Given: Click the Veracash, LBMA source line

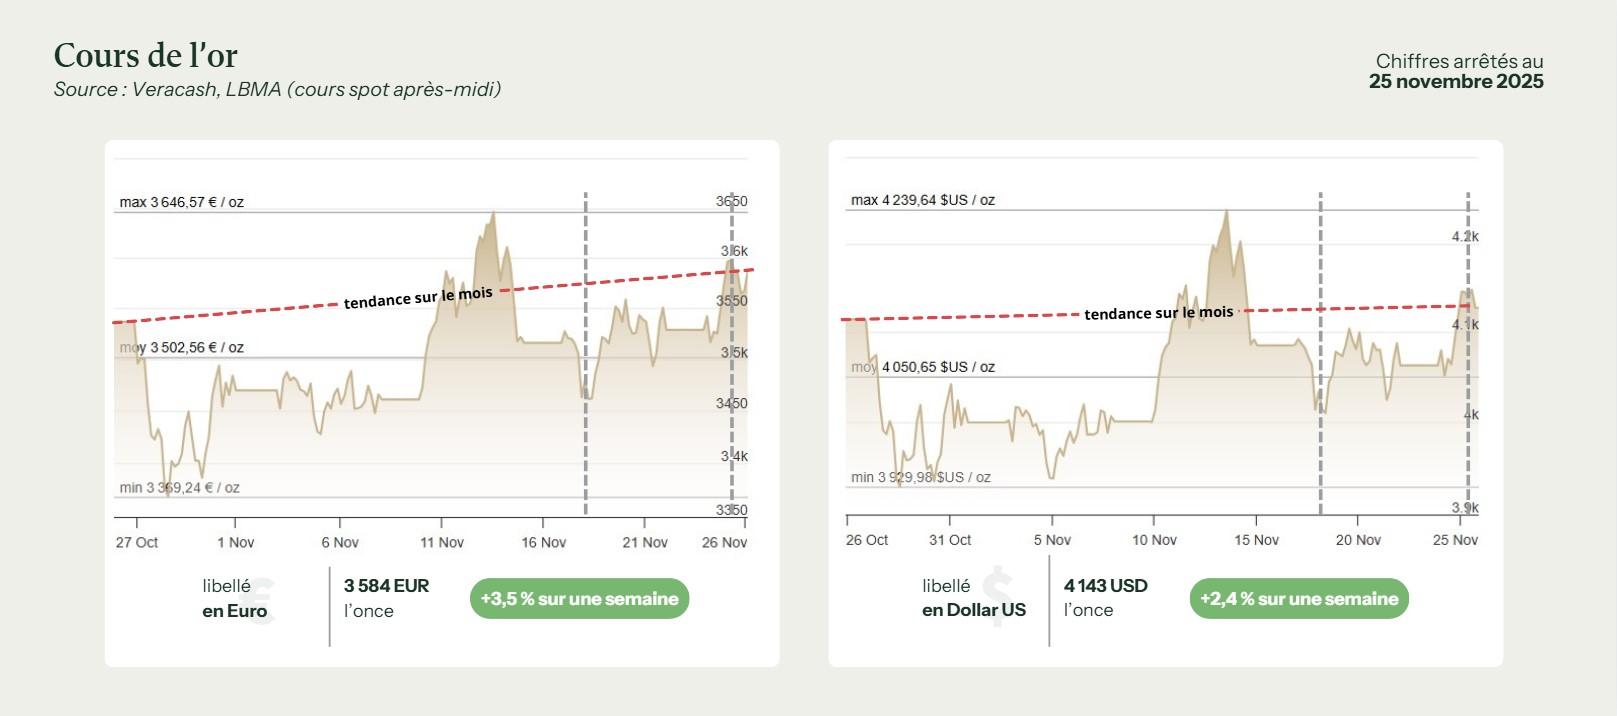Looking at the screenshot, I should pyautogui.click(x=277, y=90).
